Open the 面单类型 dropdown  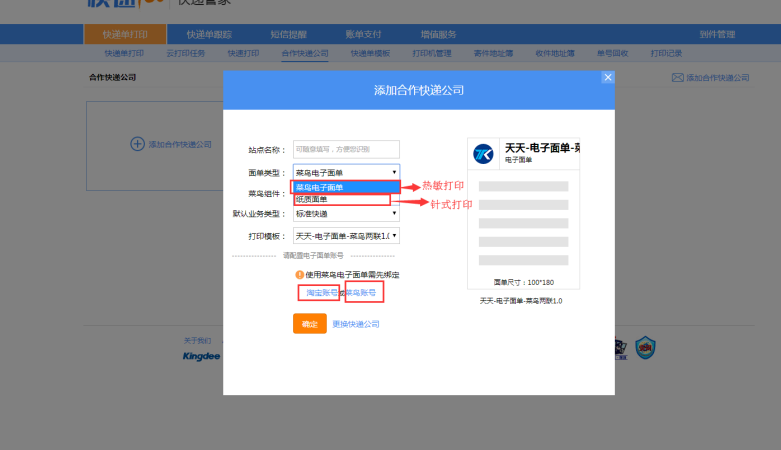click(346, 173)
